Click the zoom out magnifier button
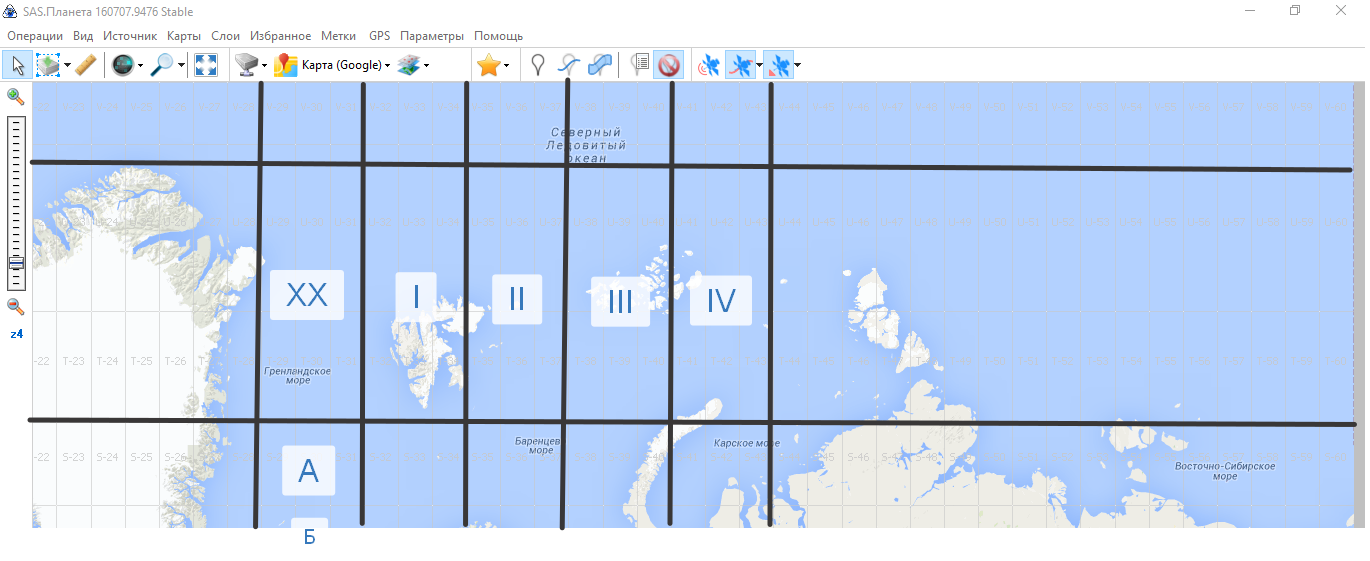Screen dimensions: 1370x561 [15, 306]
